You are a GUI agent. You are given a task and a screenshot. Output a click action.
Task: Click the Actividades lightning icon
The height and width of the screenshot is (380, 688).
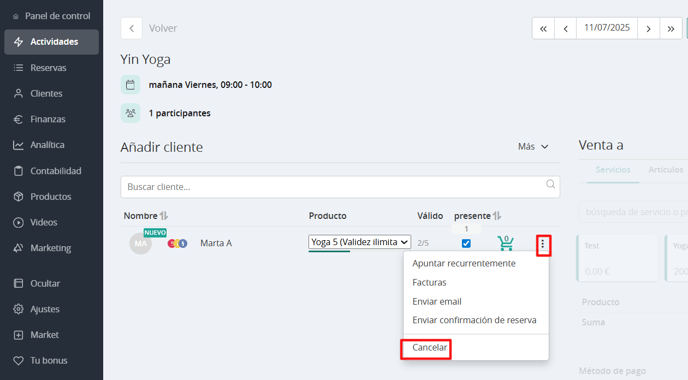click(18, 42)
